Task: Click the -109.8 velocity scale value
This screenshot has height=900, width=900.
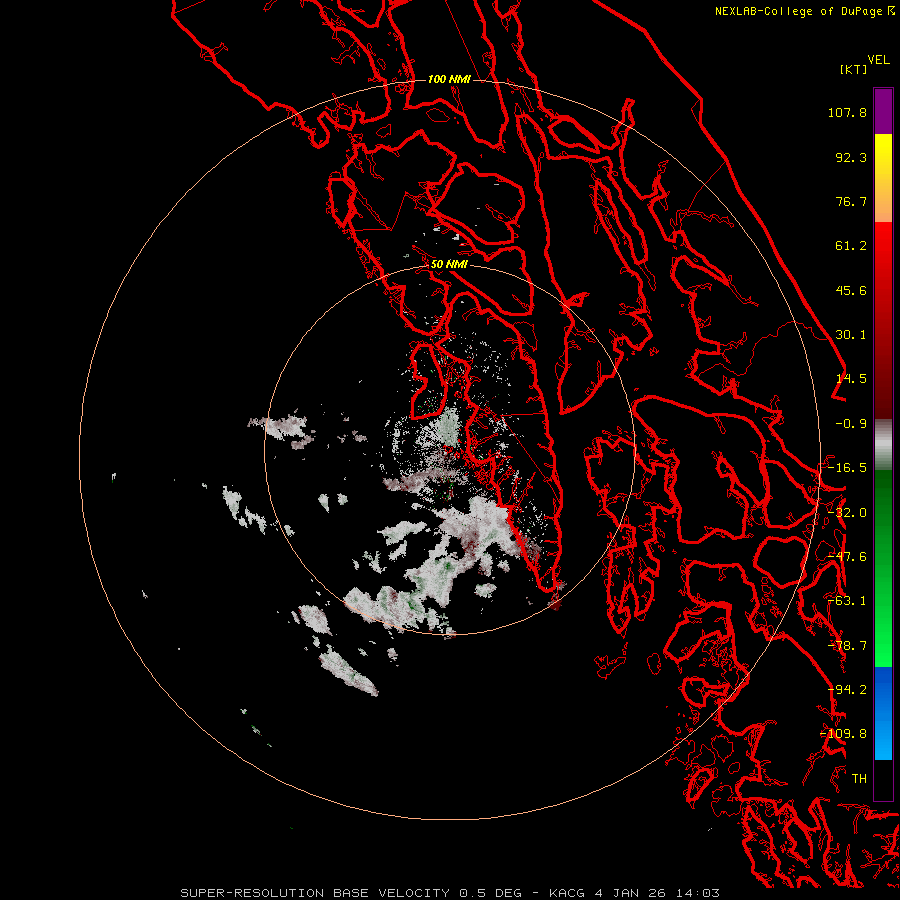Action: [844, 734]
